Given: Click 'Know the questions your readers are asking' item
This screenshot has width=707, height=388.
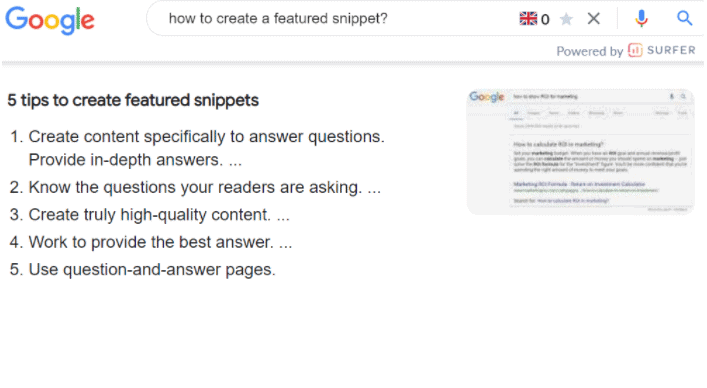Looking at the screenshot, I should click(x=204, y=187).
